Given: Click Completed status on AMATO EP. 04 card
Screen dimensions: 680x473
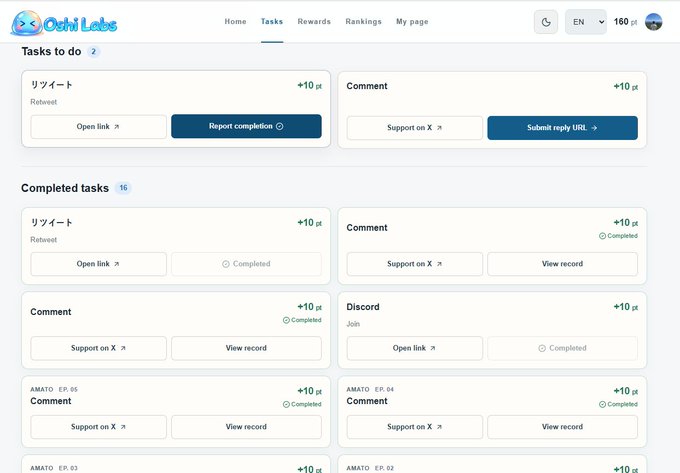Looking at the screenshot, I should (618, 404).
